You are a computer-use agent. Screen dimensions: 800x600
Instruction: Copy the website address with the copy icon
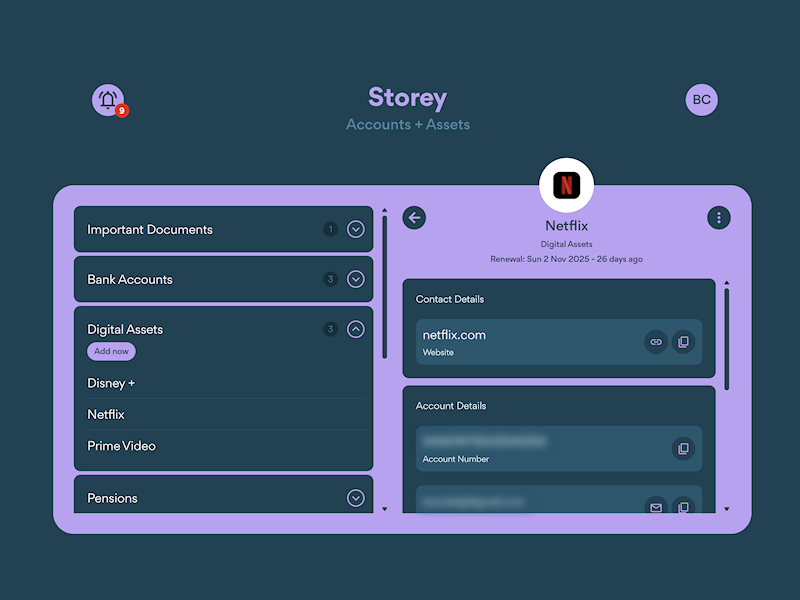(684, 342)
